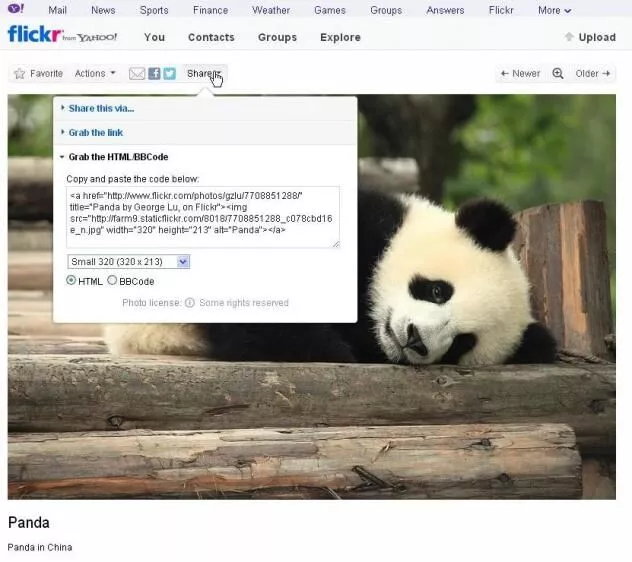Select the HTML radio button
This screenshot has width=632, height=562.
tap(71, 281)
